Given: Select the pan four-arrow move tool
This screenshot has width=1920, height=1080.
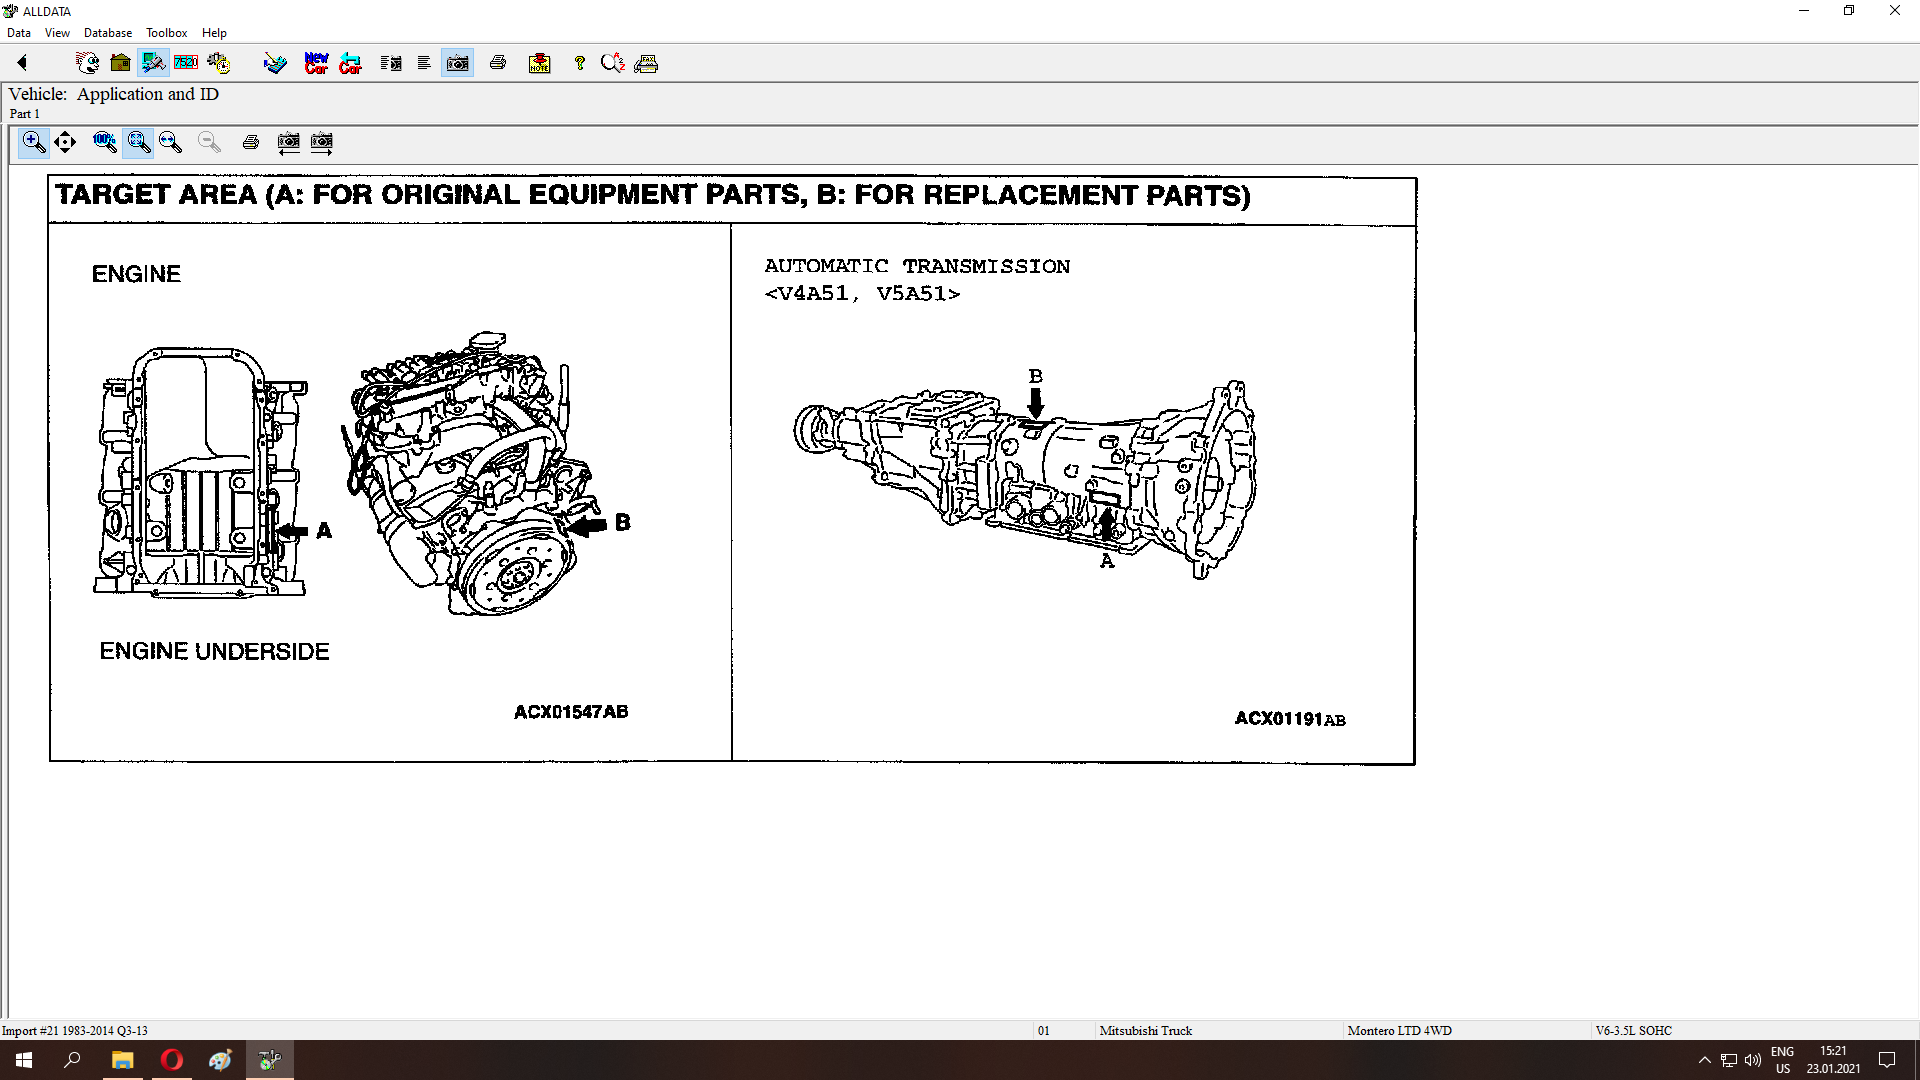Looking at the screenshot, I should [65, 142].
